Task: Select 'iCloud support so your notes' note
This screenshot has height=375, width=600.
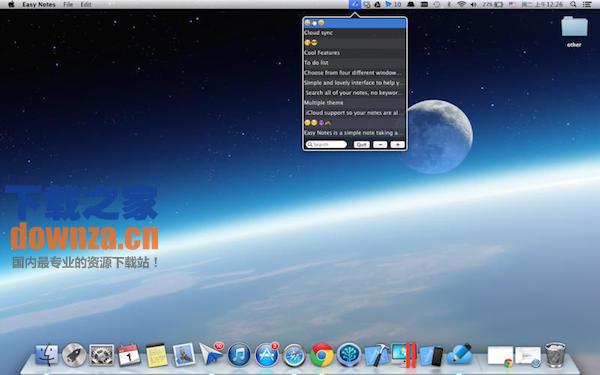Action: click(x=354, y=112)
